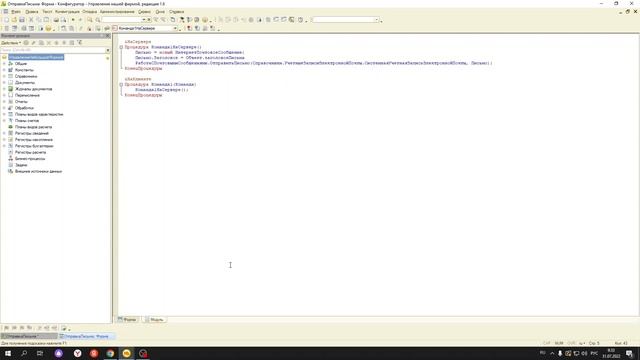The height and width of the screenshot is (360, 640).
Task: Open the procedure list dropdown КомандаНаСервере
Action: pos(175,29)
